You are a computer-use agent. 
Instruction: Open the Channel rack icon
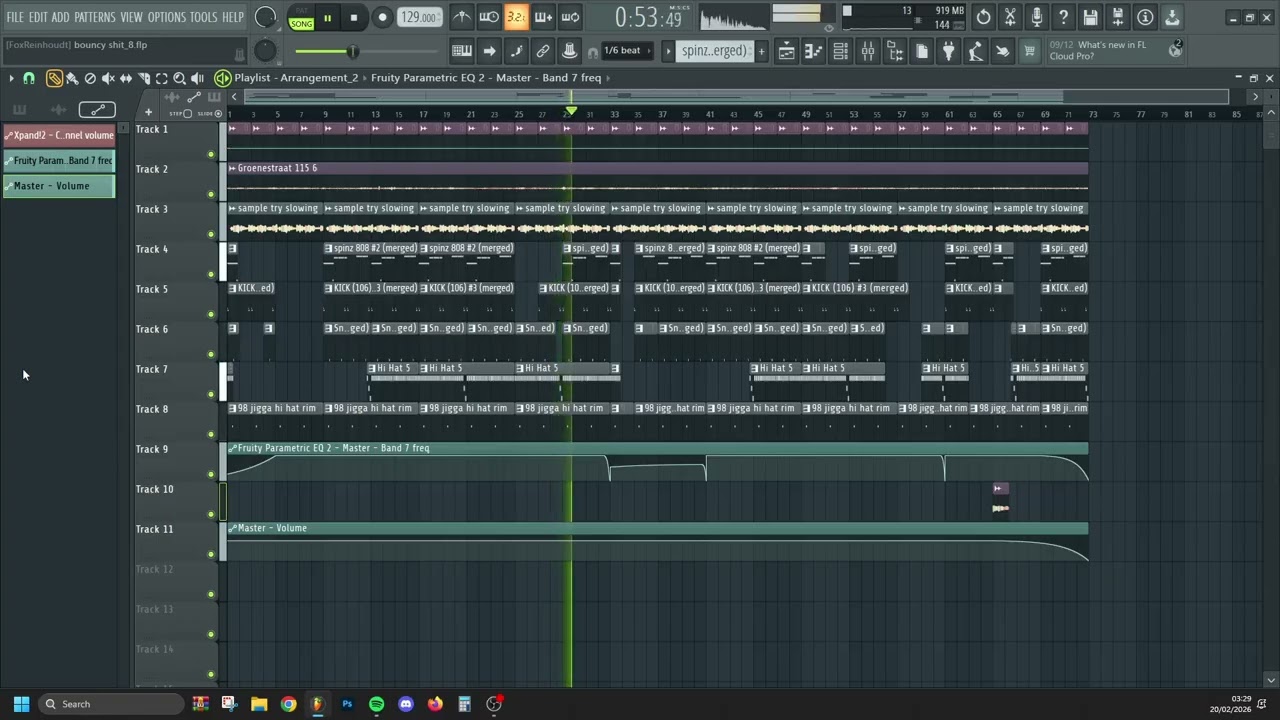(x=841, y=51)
